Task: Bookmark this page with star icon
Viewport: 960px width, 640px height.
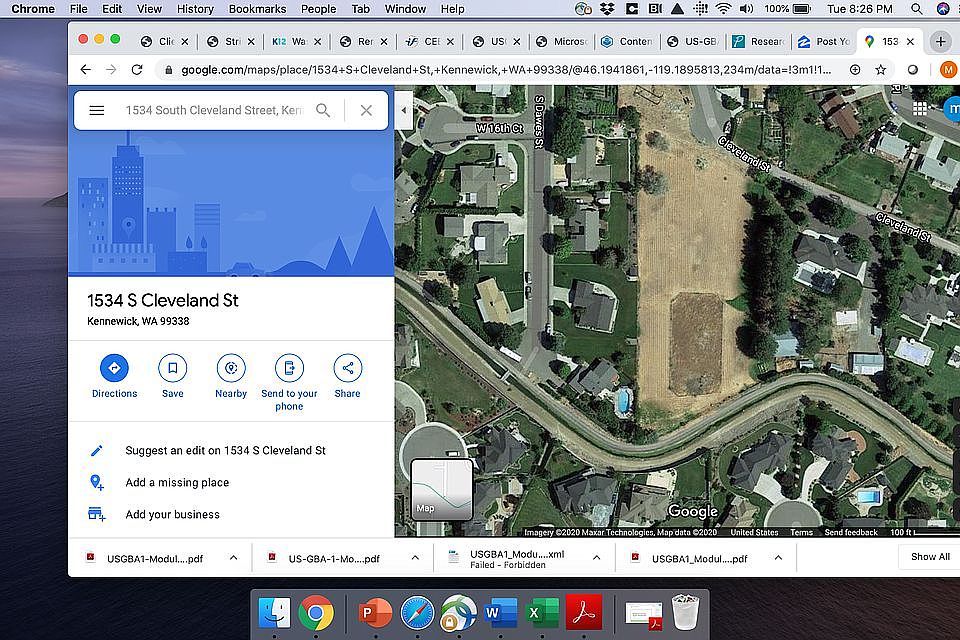Action: (x=880, y=70)
